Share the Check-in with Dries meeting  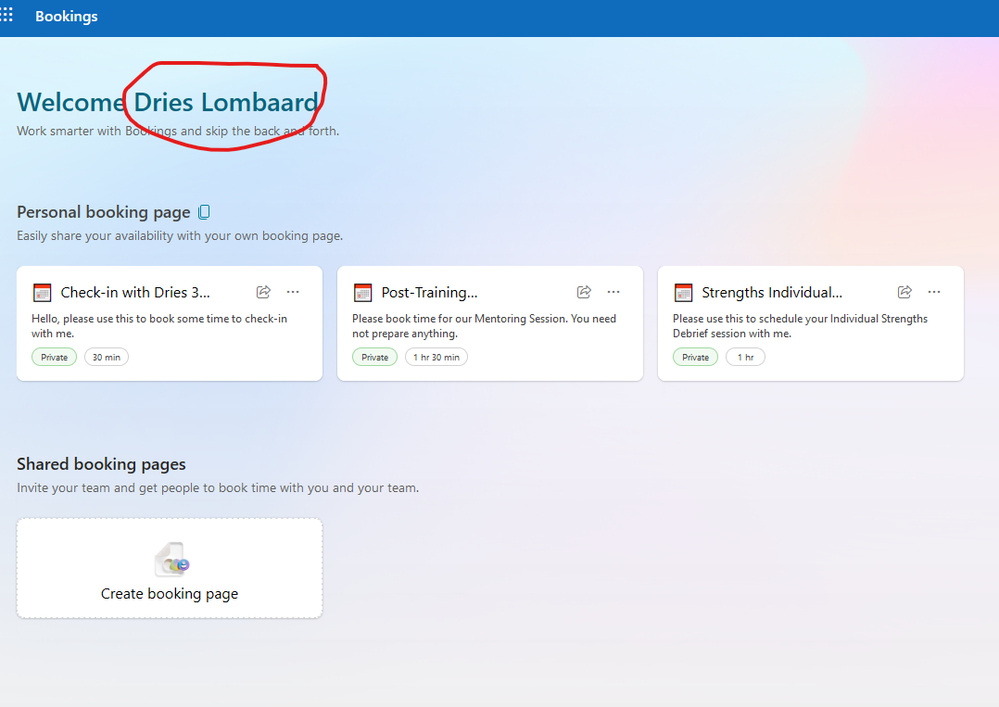click(x=263, y=292)
